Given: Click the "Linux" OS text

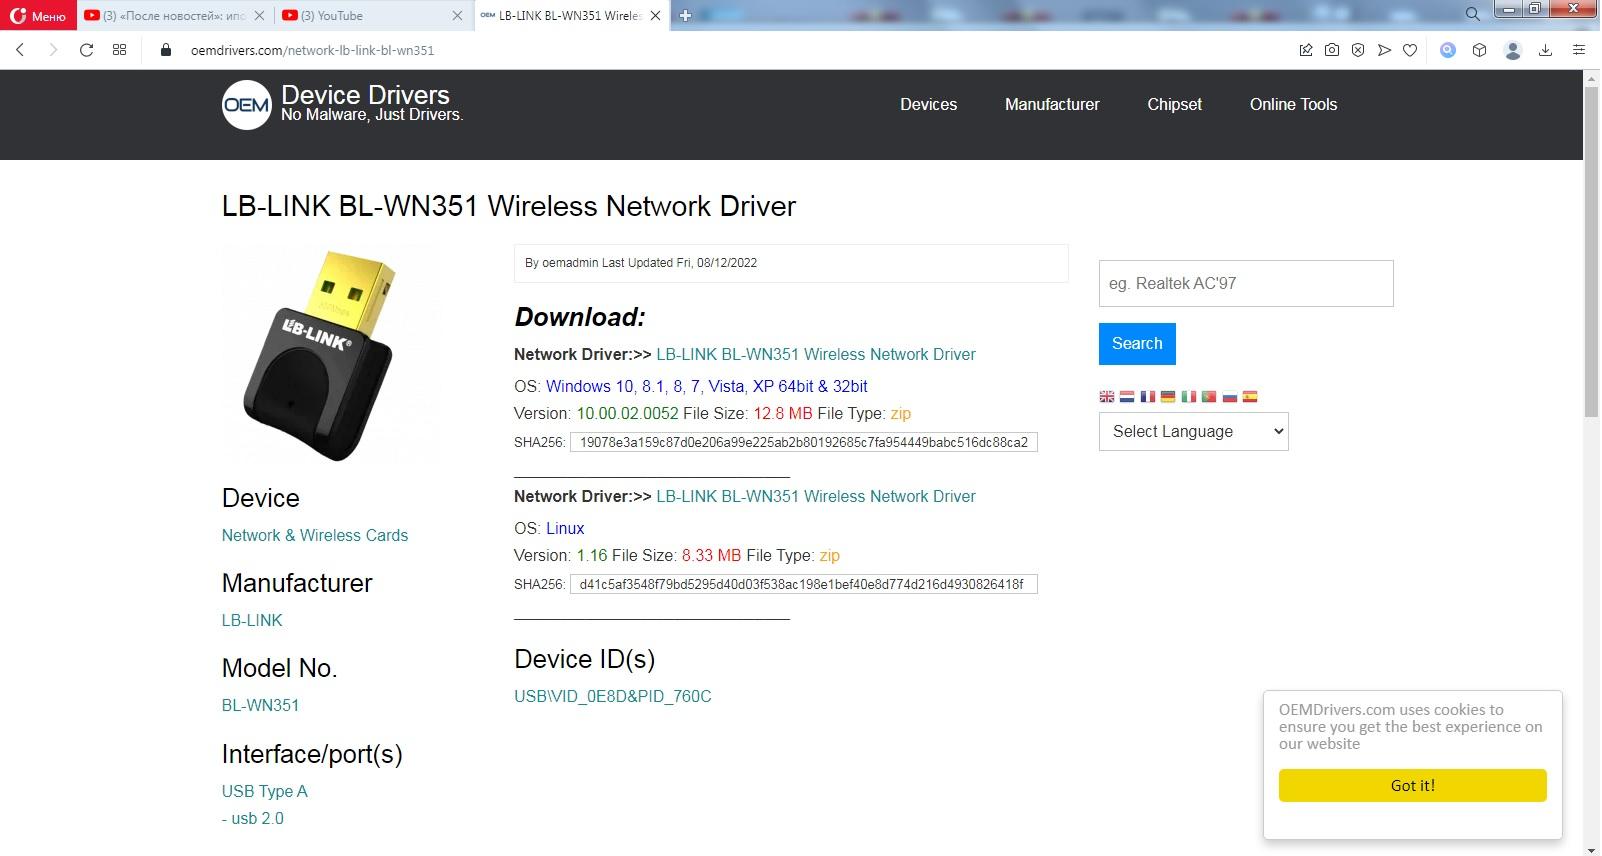Looking at the screenshot, I should tap(565, 528).
